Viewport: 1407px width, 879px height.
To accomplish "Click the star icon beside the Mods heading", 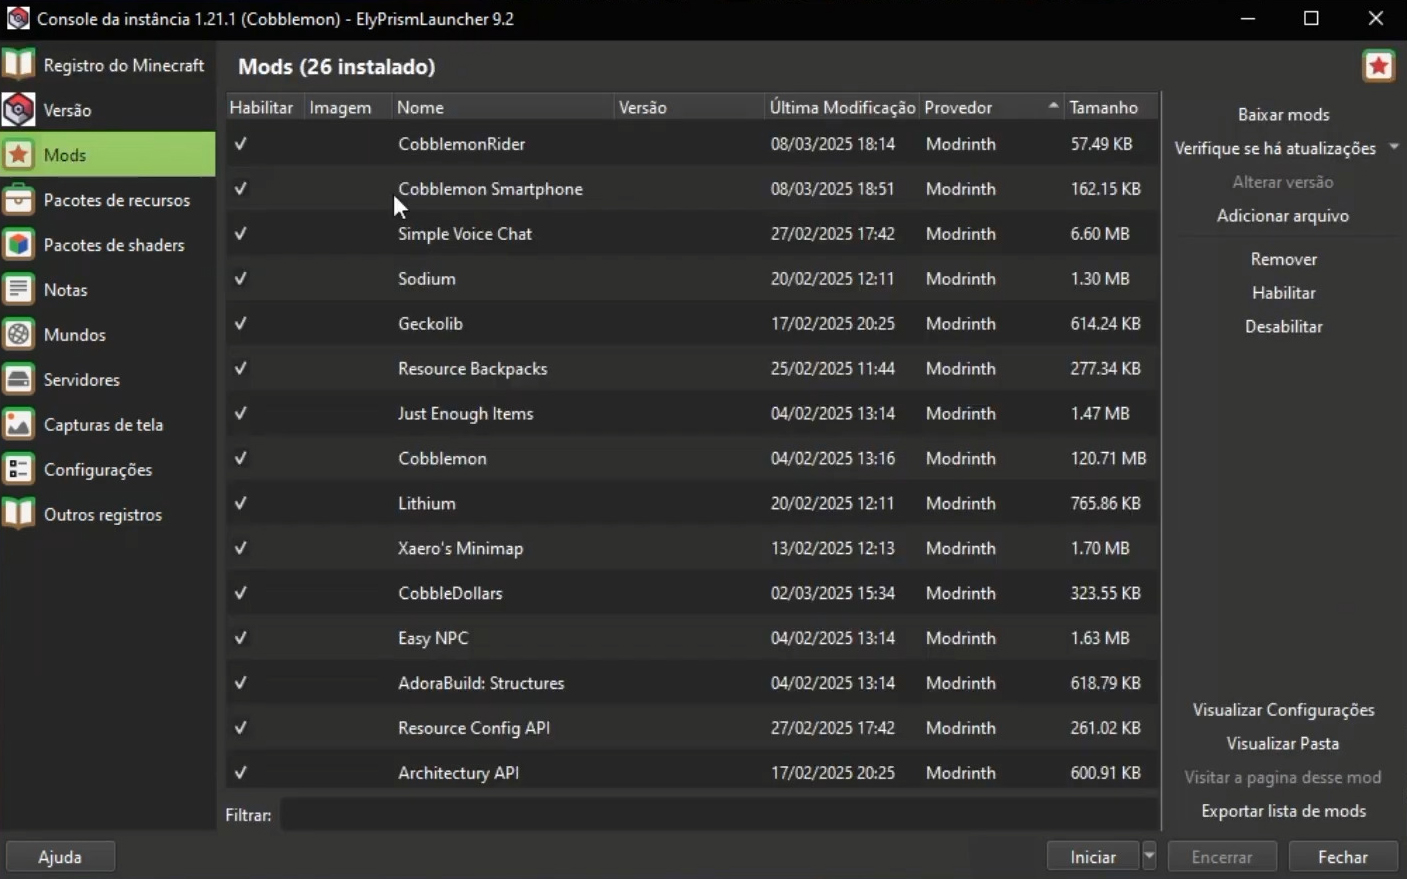I will (x=1379, y=66).
